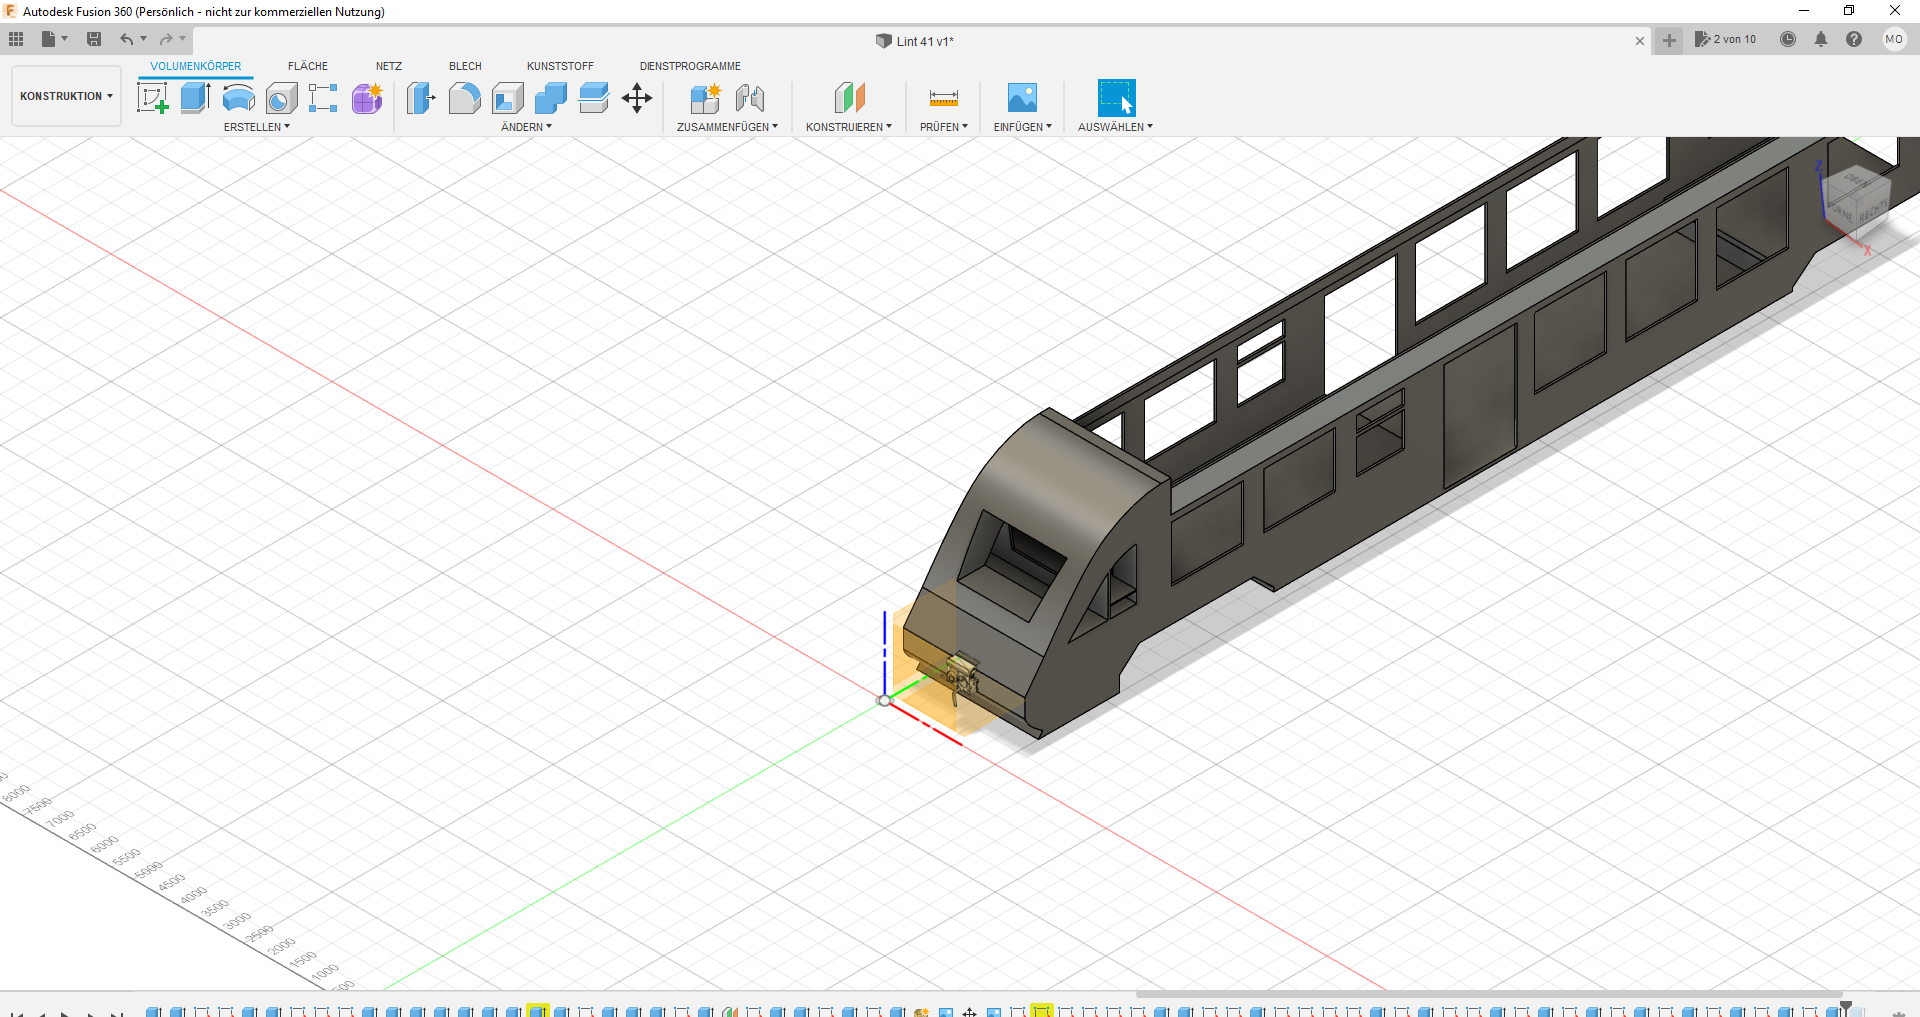Expand the EINFÜGEN dropdown
The image size is (1920, 1017).
pyautogui.click(x=1022, y=127)
